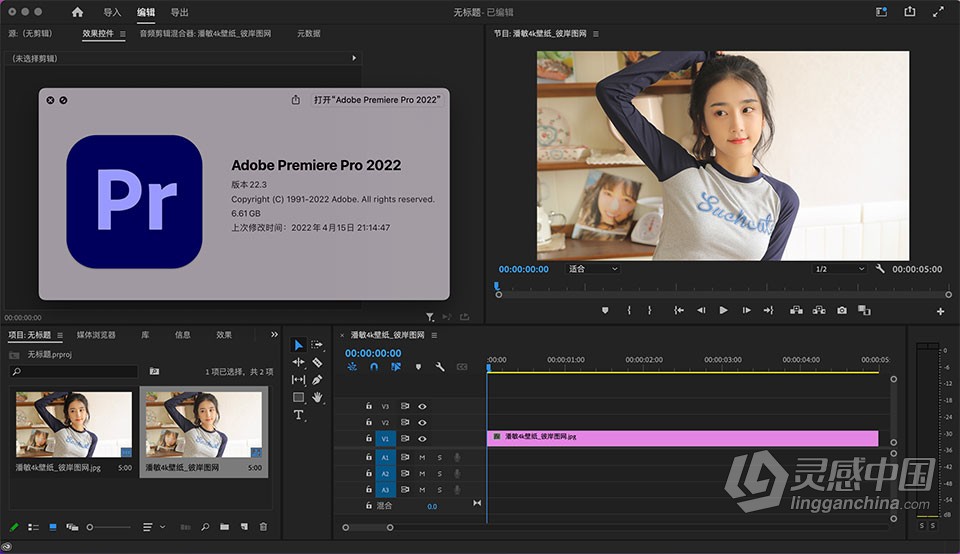
Task: Open the zoom level 适合 dropdown
Action: tap(593, 269)
